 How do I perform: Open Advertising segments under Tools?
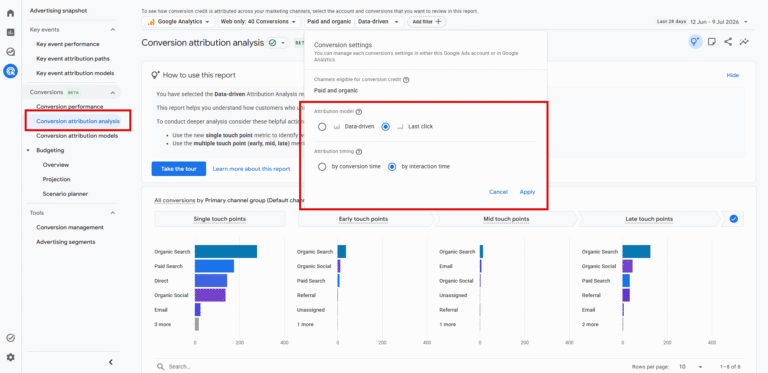coord(66,242)
